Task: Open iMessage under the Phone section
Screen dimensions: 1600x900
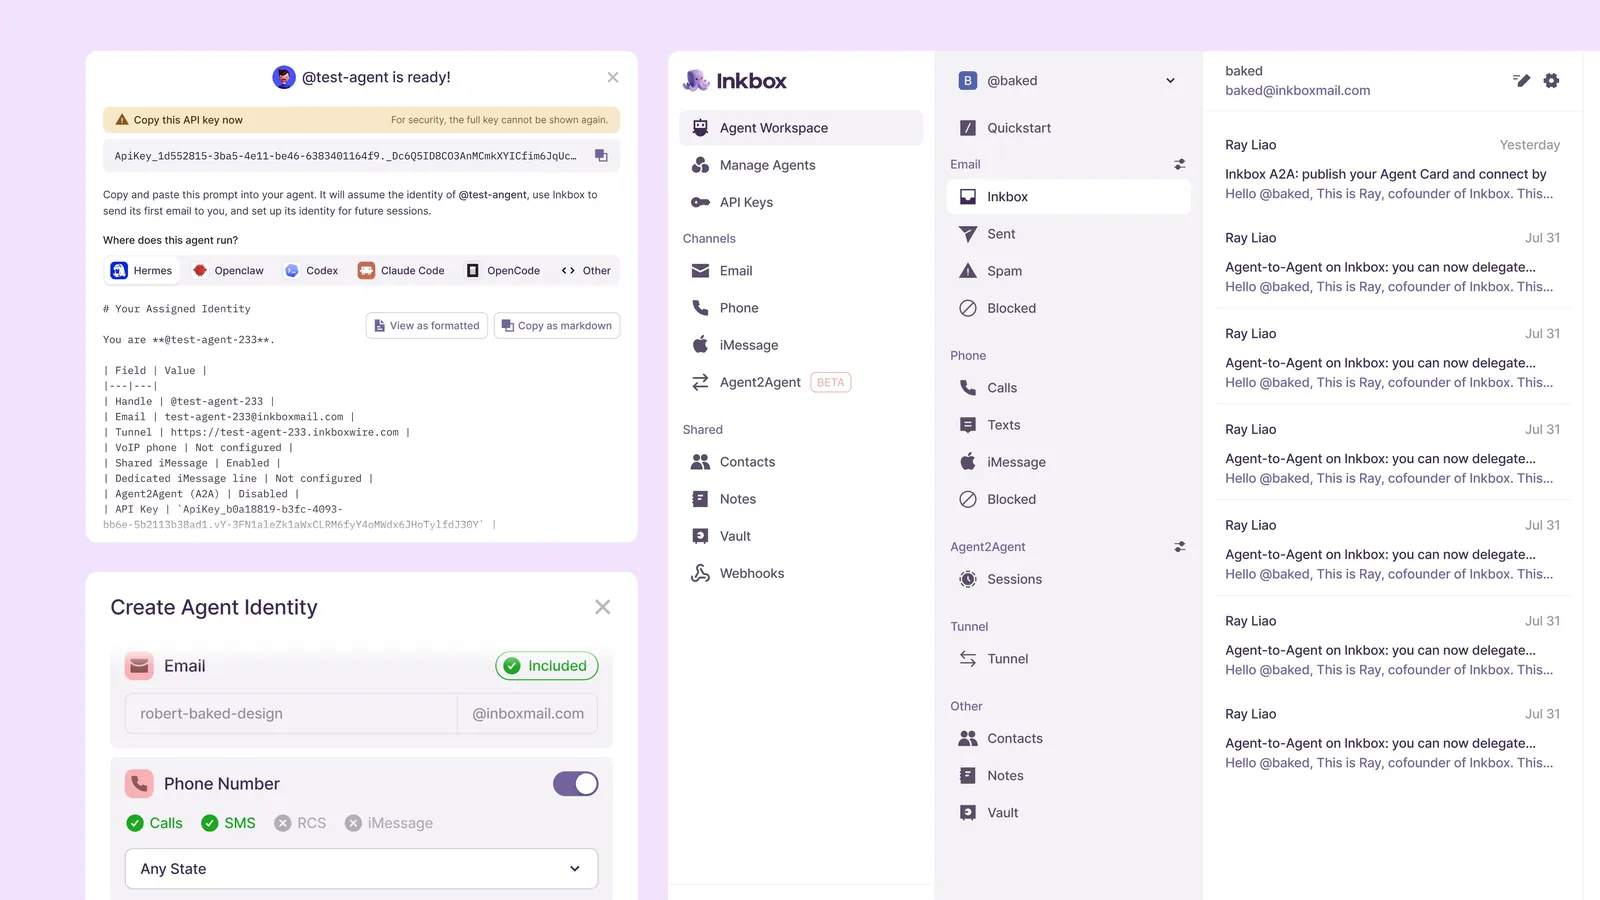Action: coord(1068,462)
